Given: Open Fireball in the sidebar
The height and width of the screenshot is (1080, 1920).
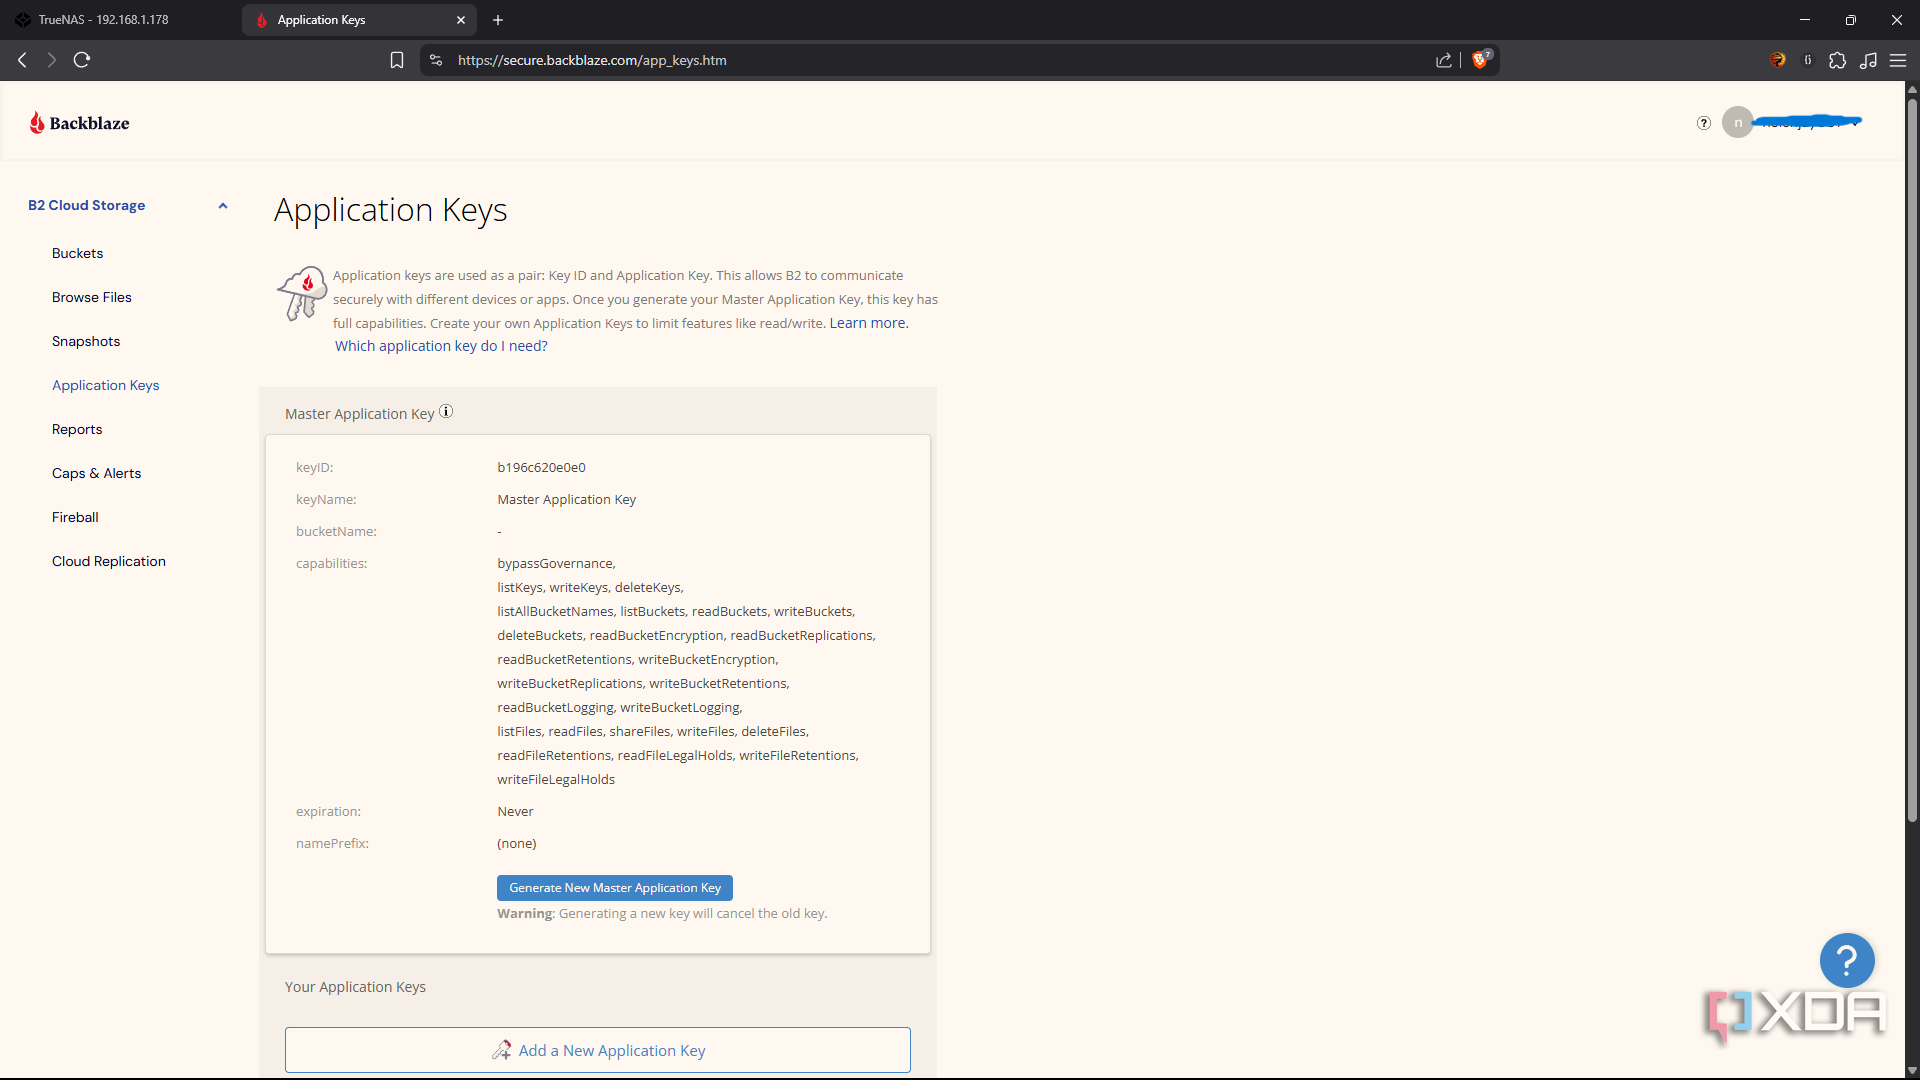Looking at the screenshot, I should pos(75,517).
